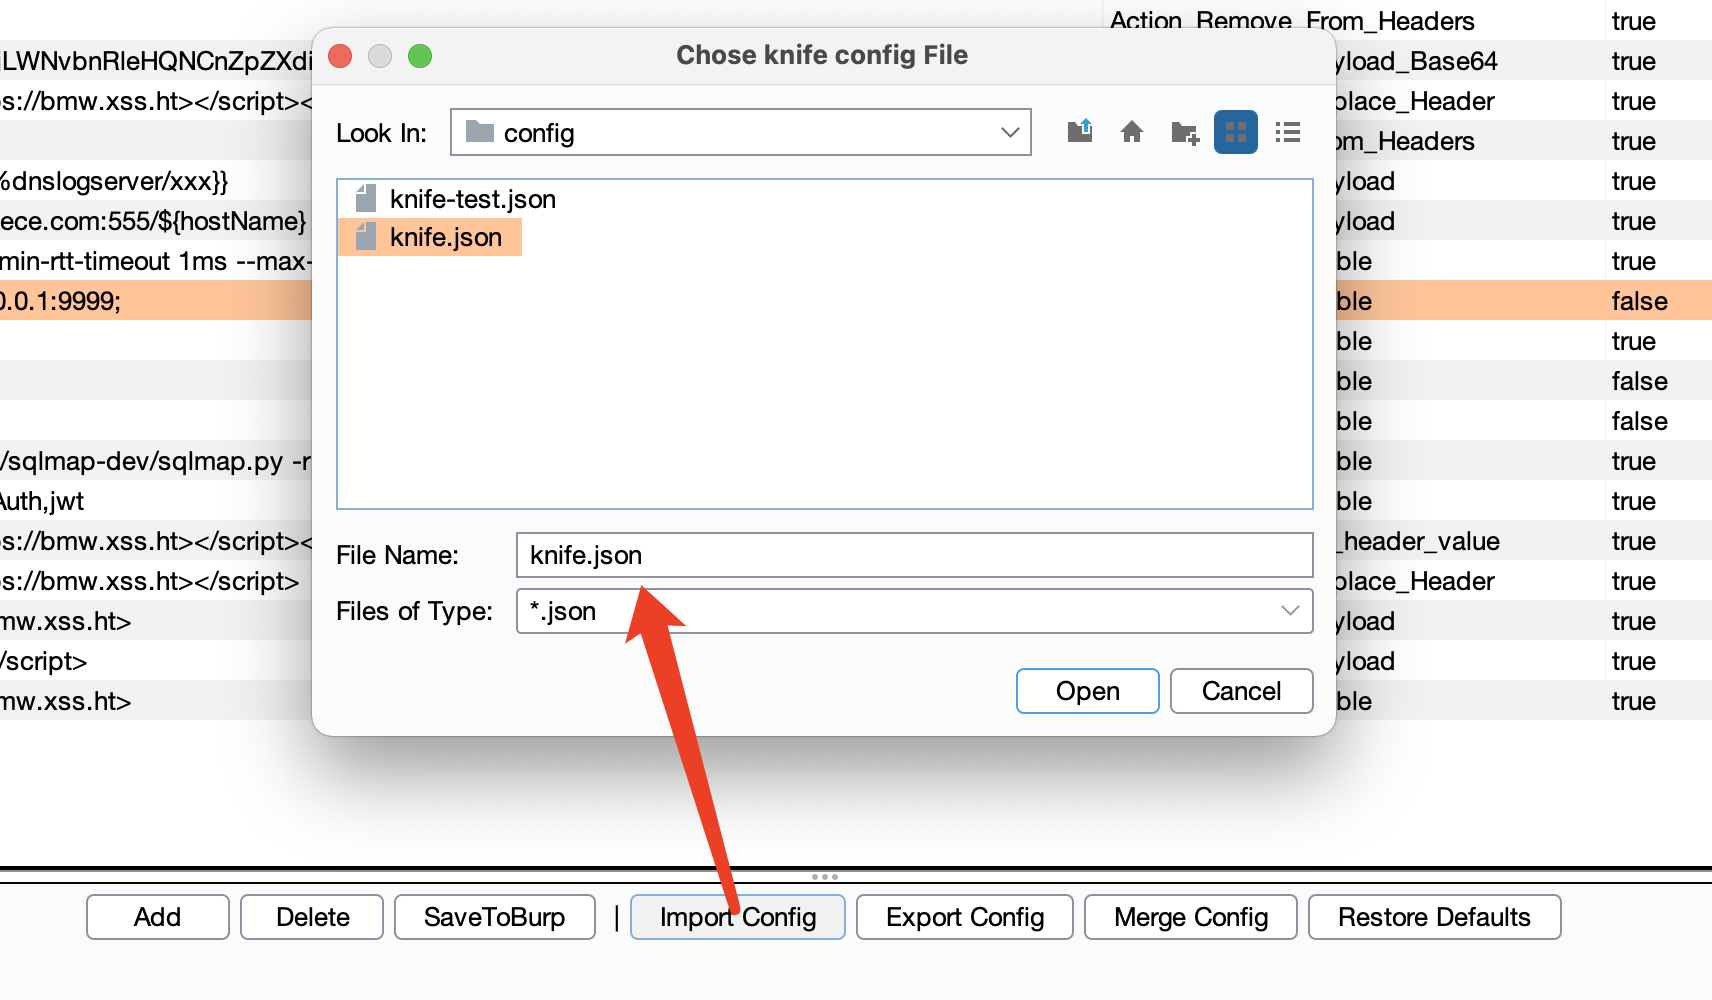Select the knife.json file name
1712x1000 pixels.
coord(446,237)
